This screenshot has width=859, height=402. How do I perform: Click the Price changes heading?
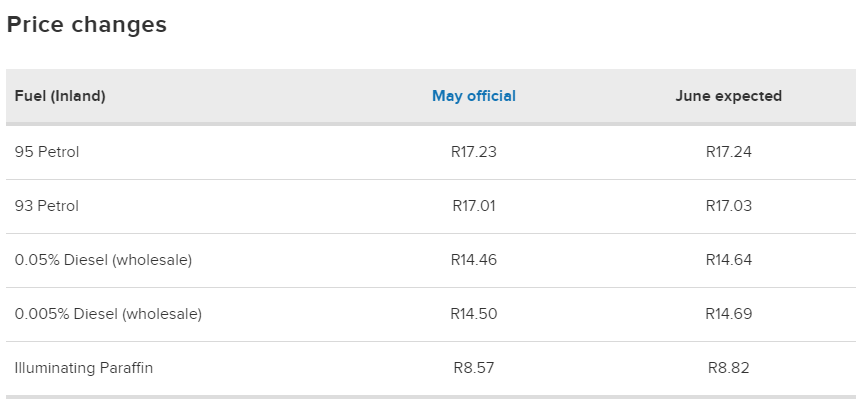(87, 25)
